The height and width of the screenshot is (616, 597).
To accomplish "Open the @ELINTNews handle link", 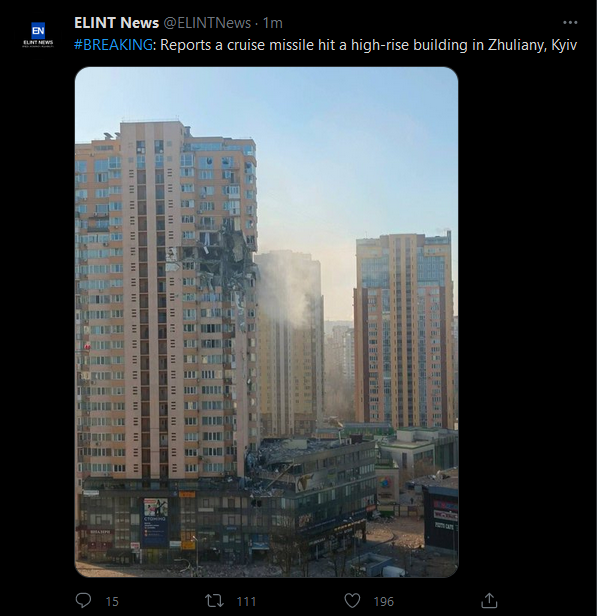I will point(207,23).
